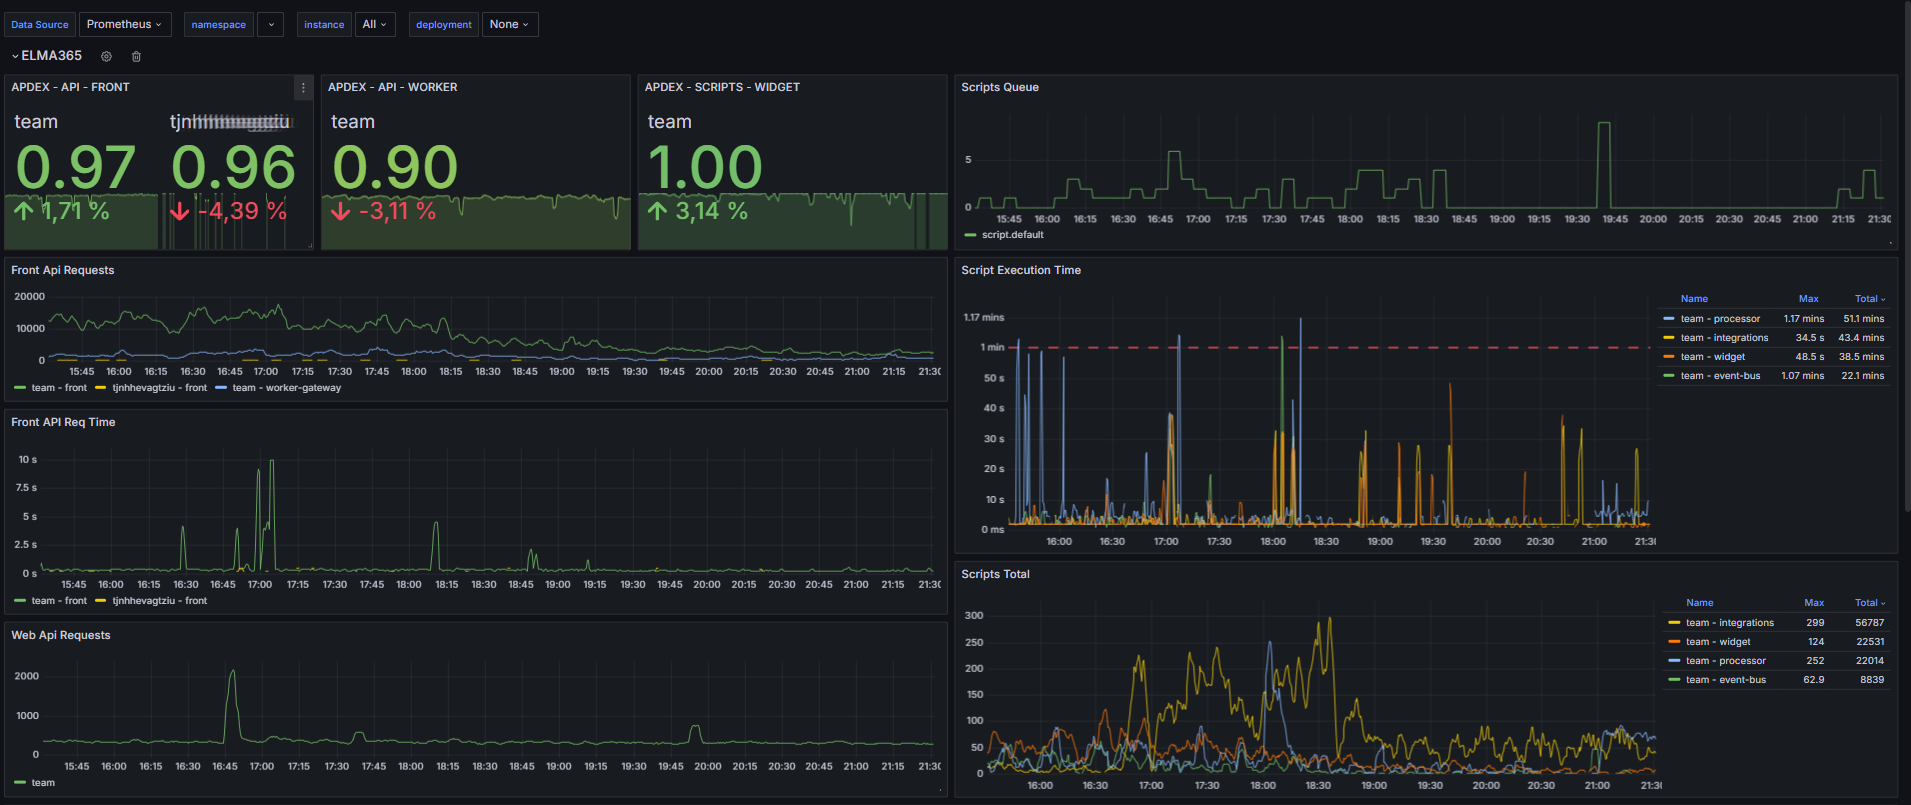
Task: Click APDEX - API - WORKER panel title
Action: 392,88
